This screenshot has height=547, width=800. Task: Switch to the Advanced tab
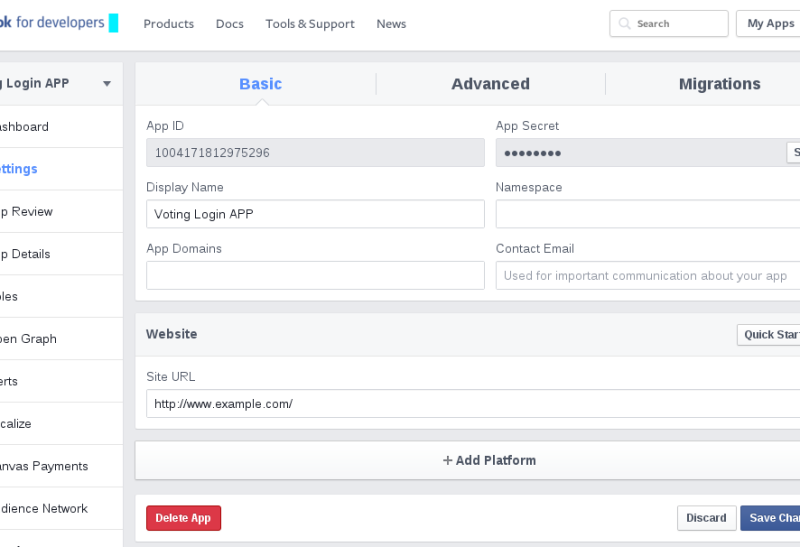(x=490, y=84)
